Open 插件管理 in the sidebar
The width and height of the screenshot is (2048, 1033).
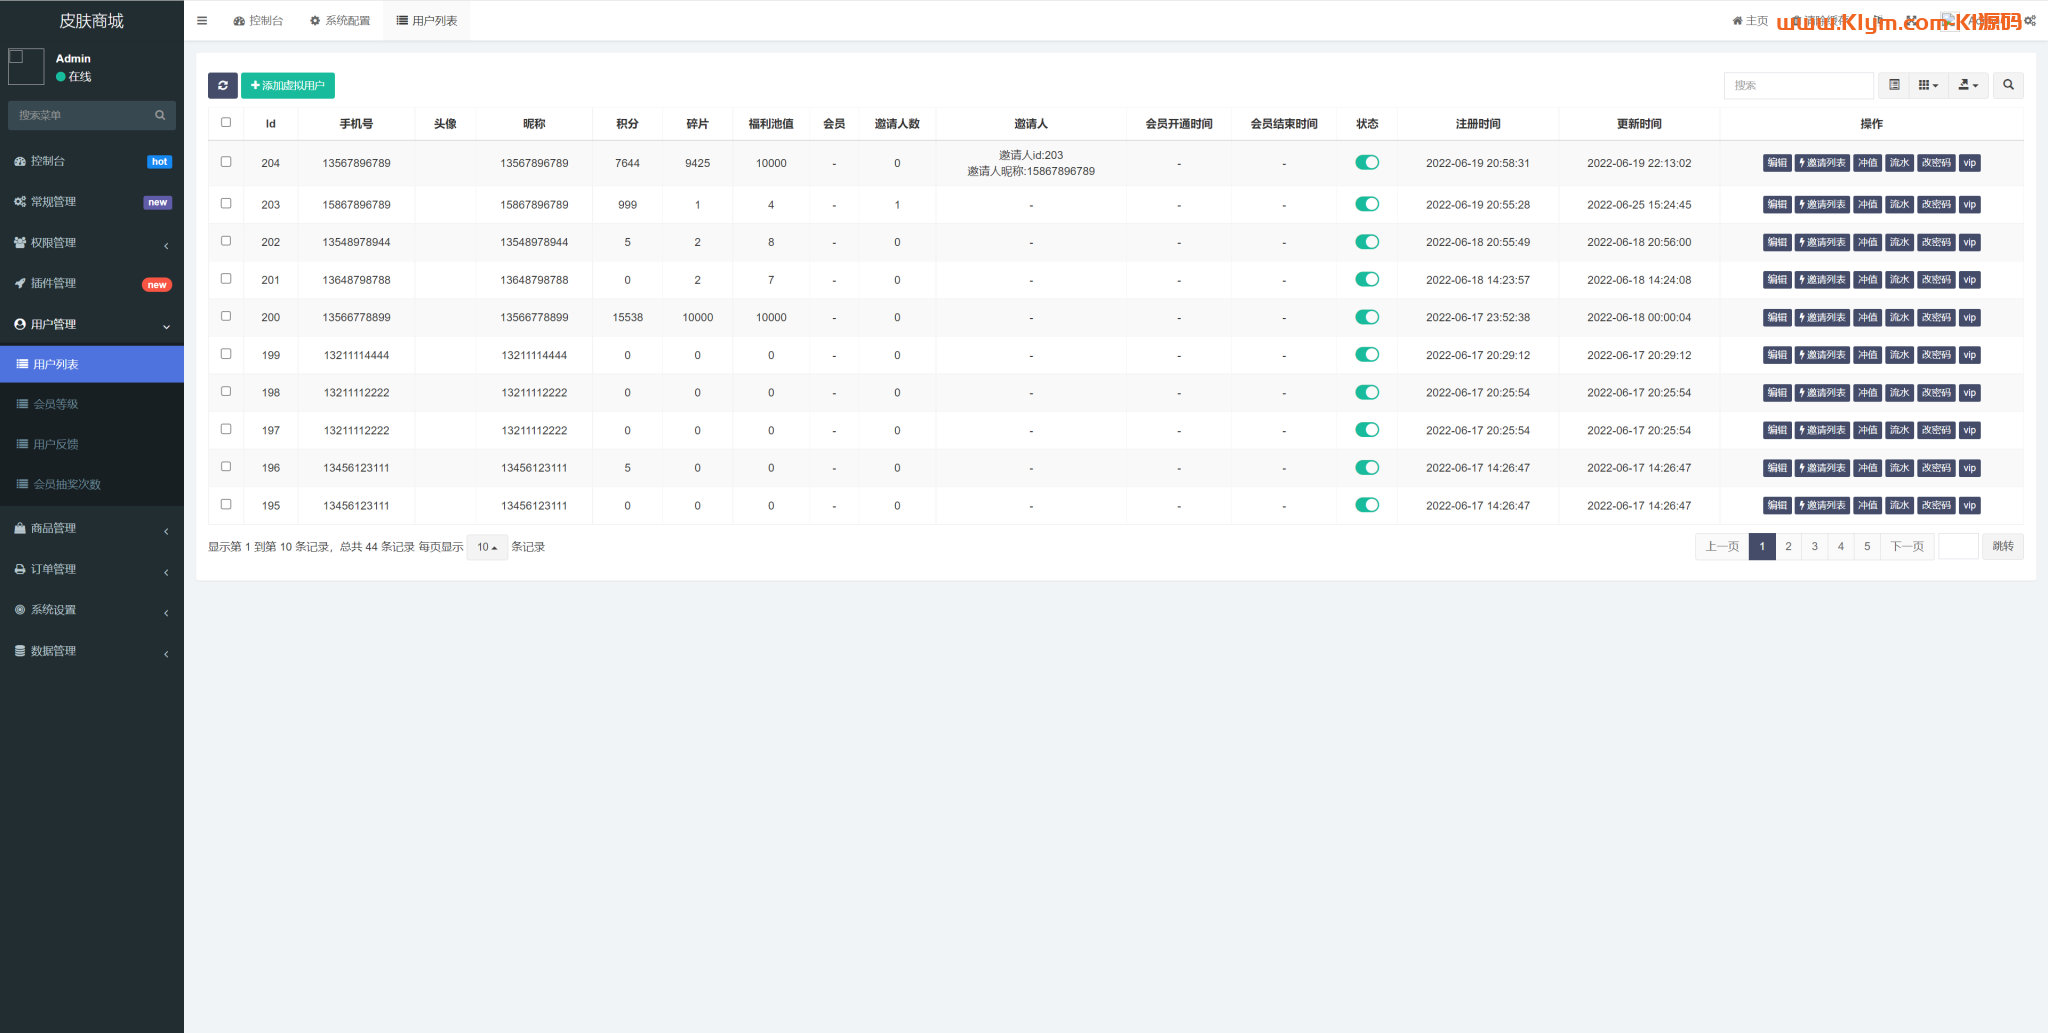(x=92, y=283)
